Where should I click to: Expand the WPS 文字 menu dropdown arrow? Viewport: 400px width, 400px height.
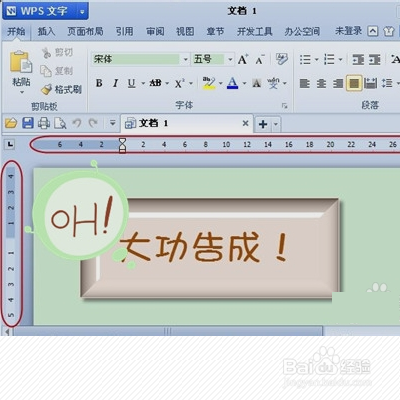point(82,12)
